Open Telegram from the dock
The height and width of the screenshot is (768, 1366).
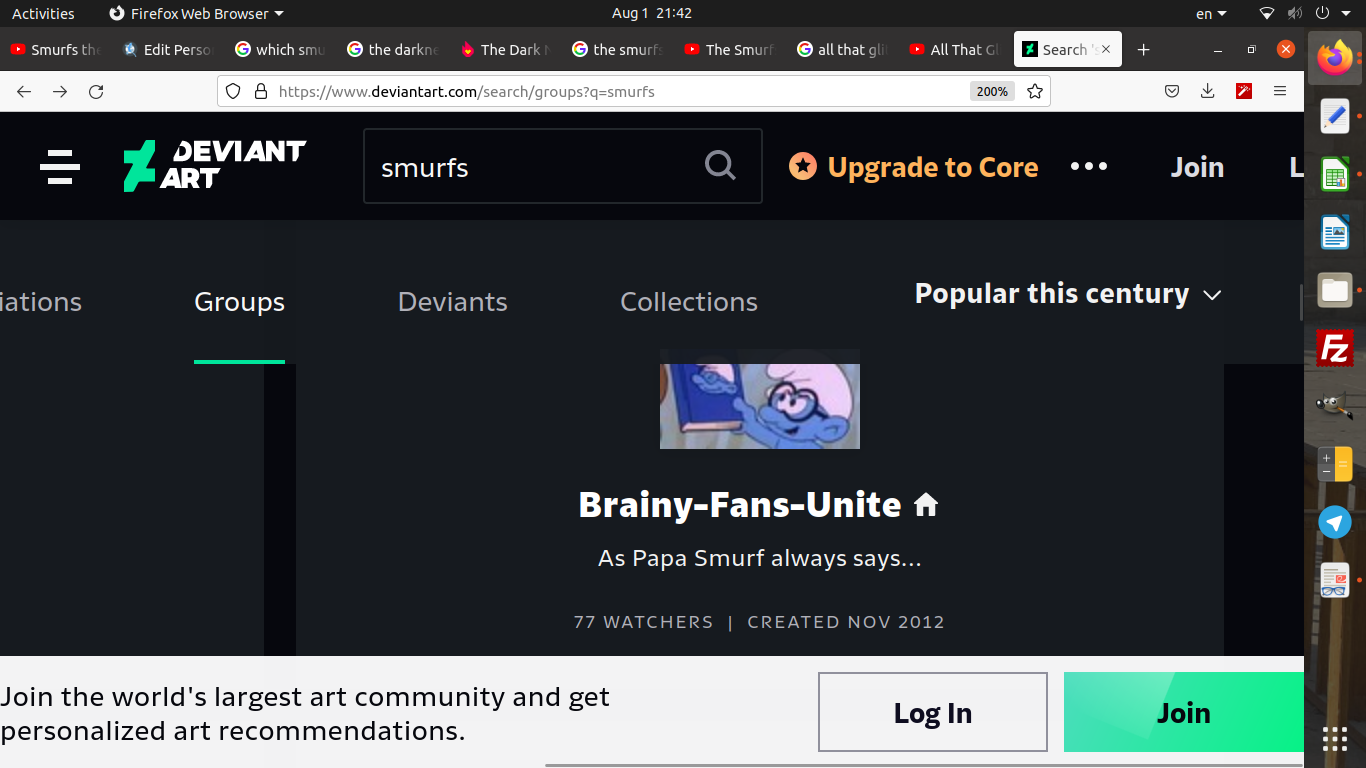[1335, 521]
